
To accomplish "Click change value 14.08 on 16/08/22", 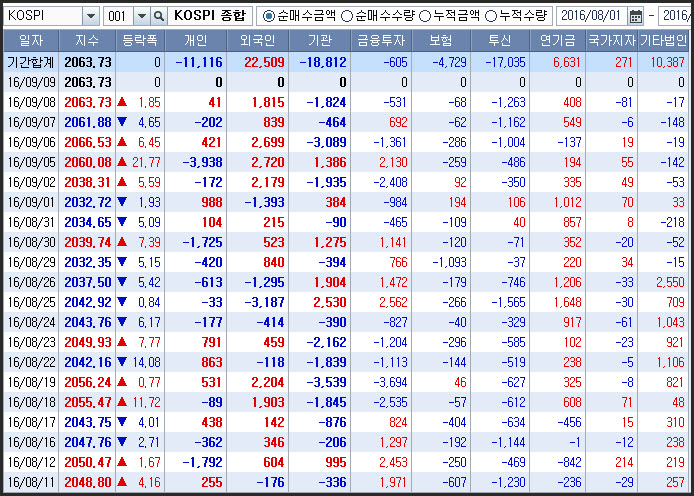I will point(146,362).
